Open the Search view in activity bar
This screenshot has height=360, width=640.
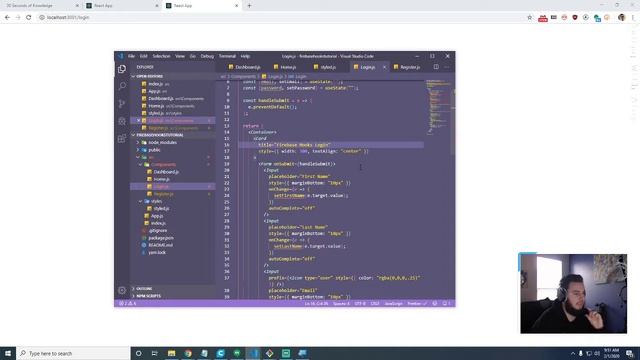click(122, 86)
